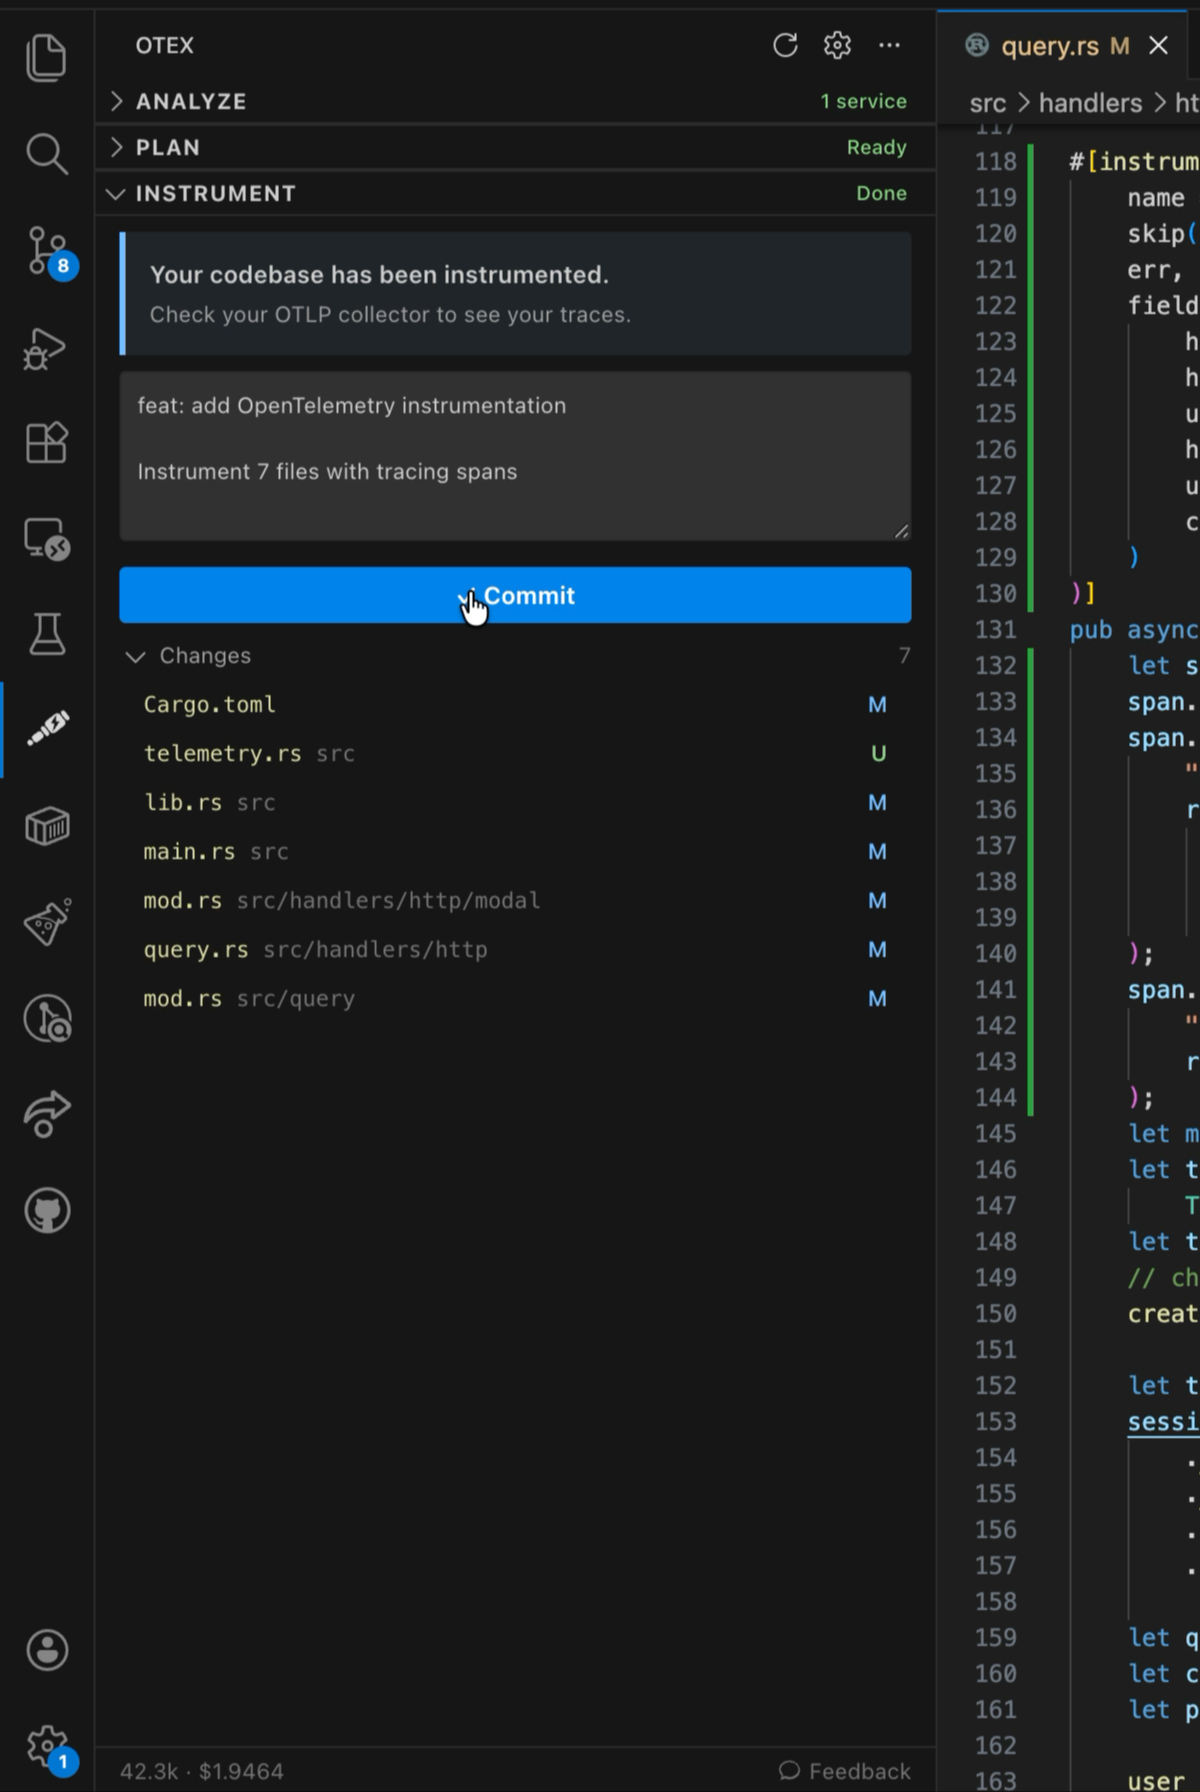Open the Testing flask view
The image size is (1200, 1792).
(x=46, y=634)
